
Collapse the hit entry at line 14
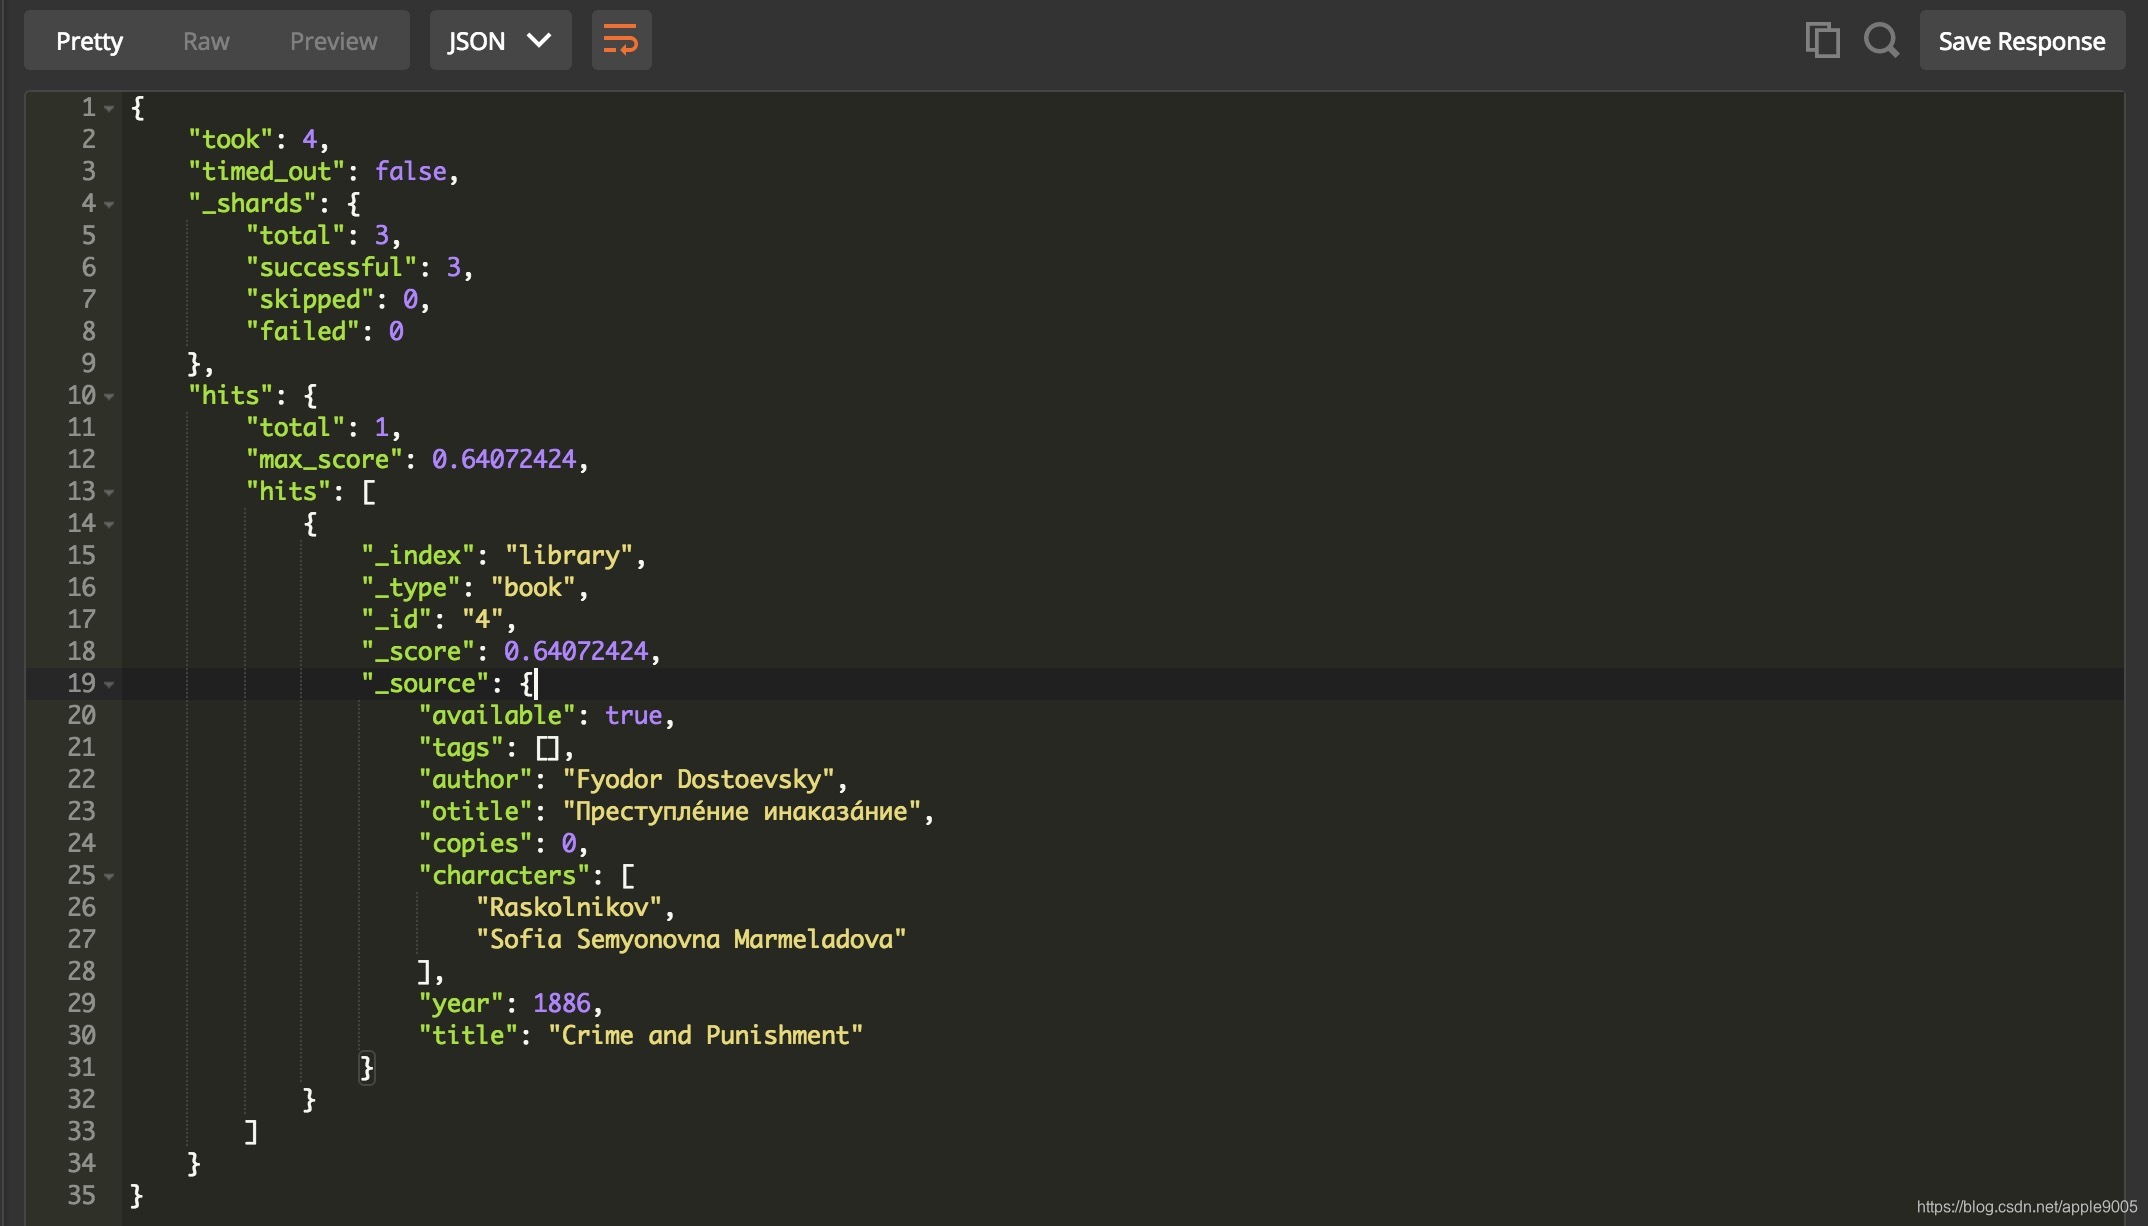[109, 524]
